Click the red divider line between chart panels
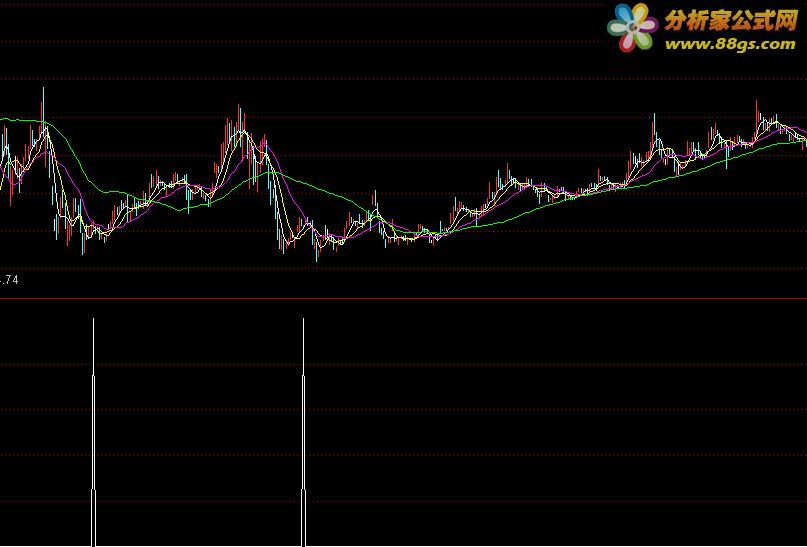This screenshot has height=547, width=807. coord(404,298)
